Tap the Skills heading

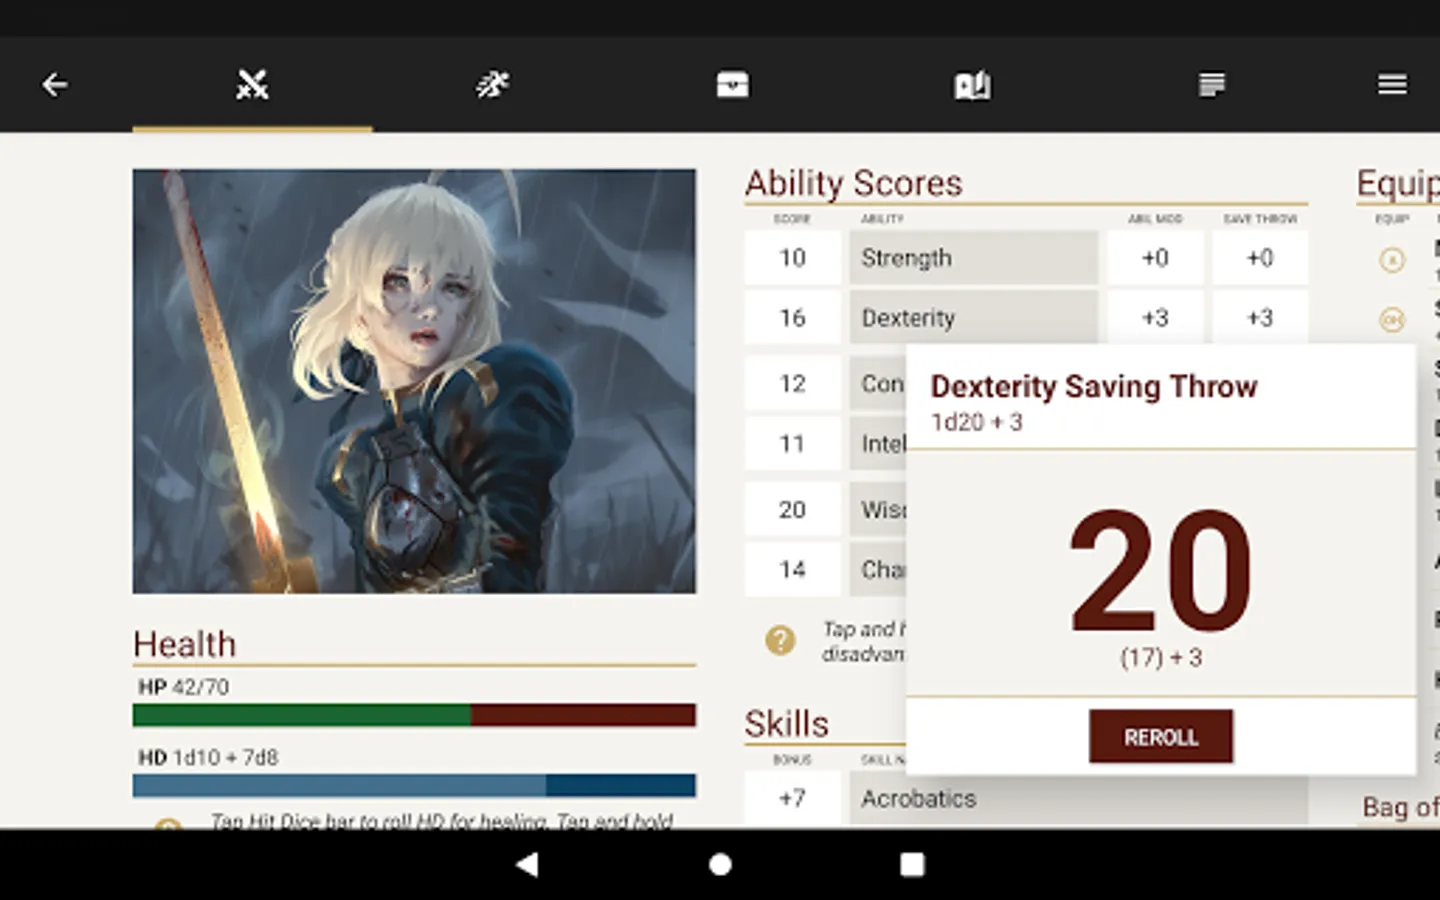[x=787, y=723]
